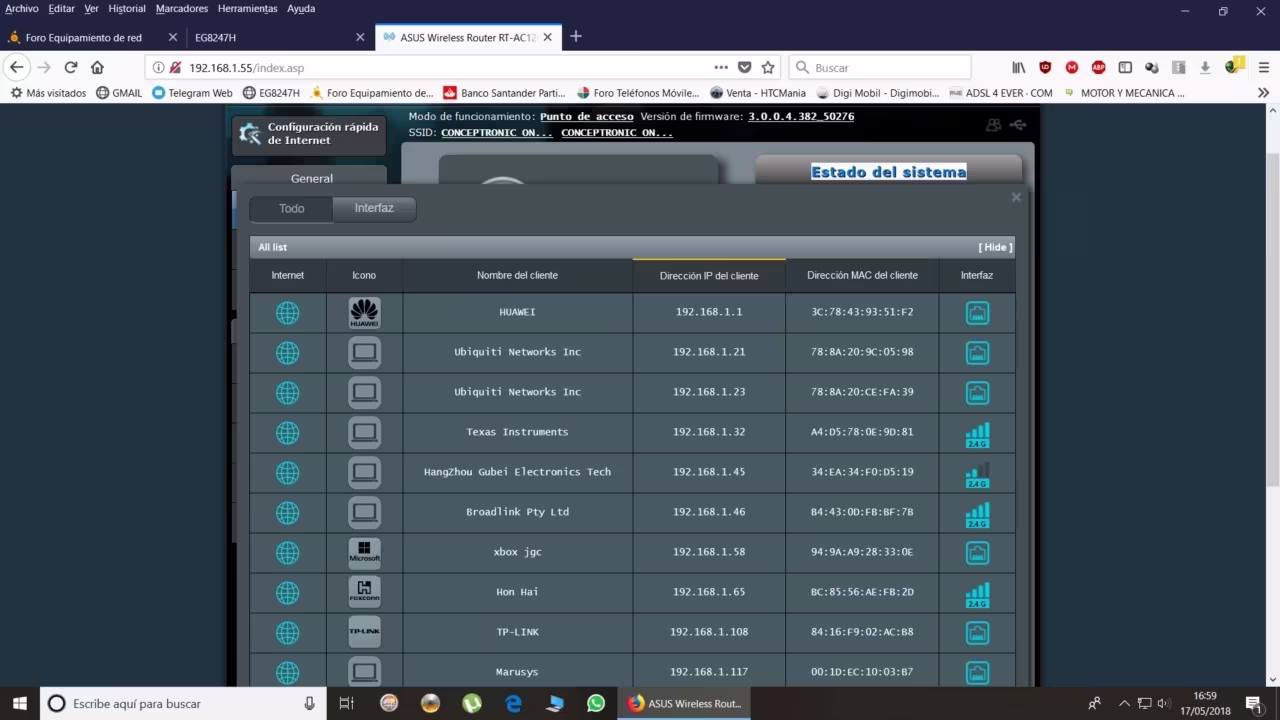Go to the Firefox home page
This screenshot has height=720, width=1280.
tap(97, 67)
